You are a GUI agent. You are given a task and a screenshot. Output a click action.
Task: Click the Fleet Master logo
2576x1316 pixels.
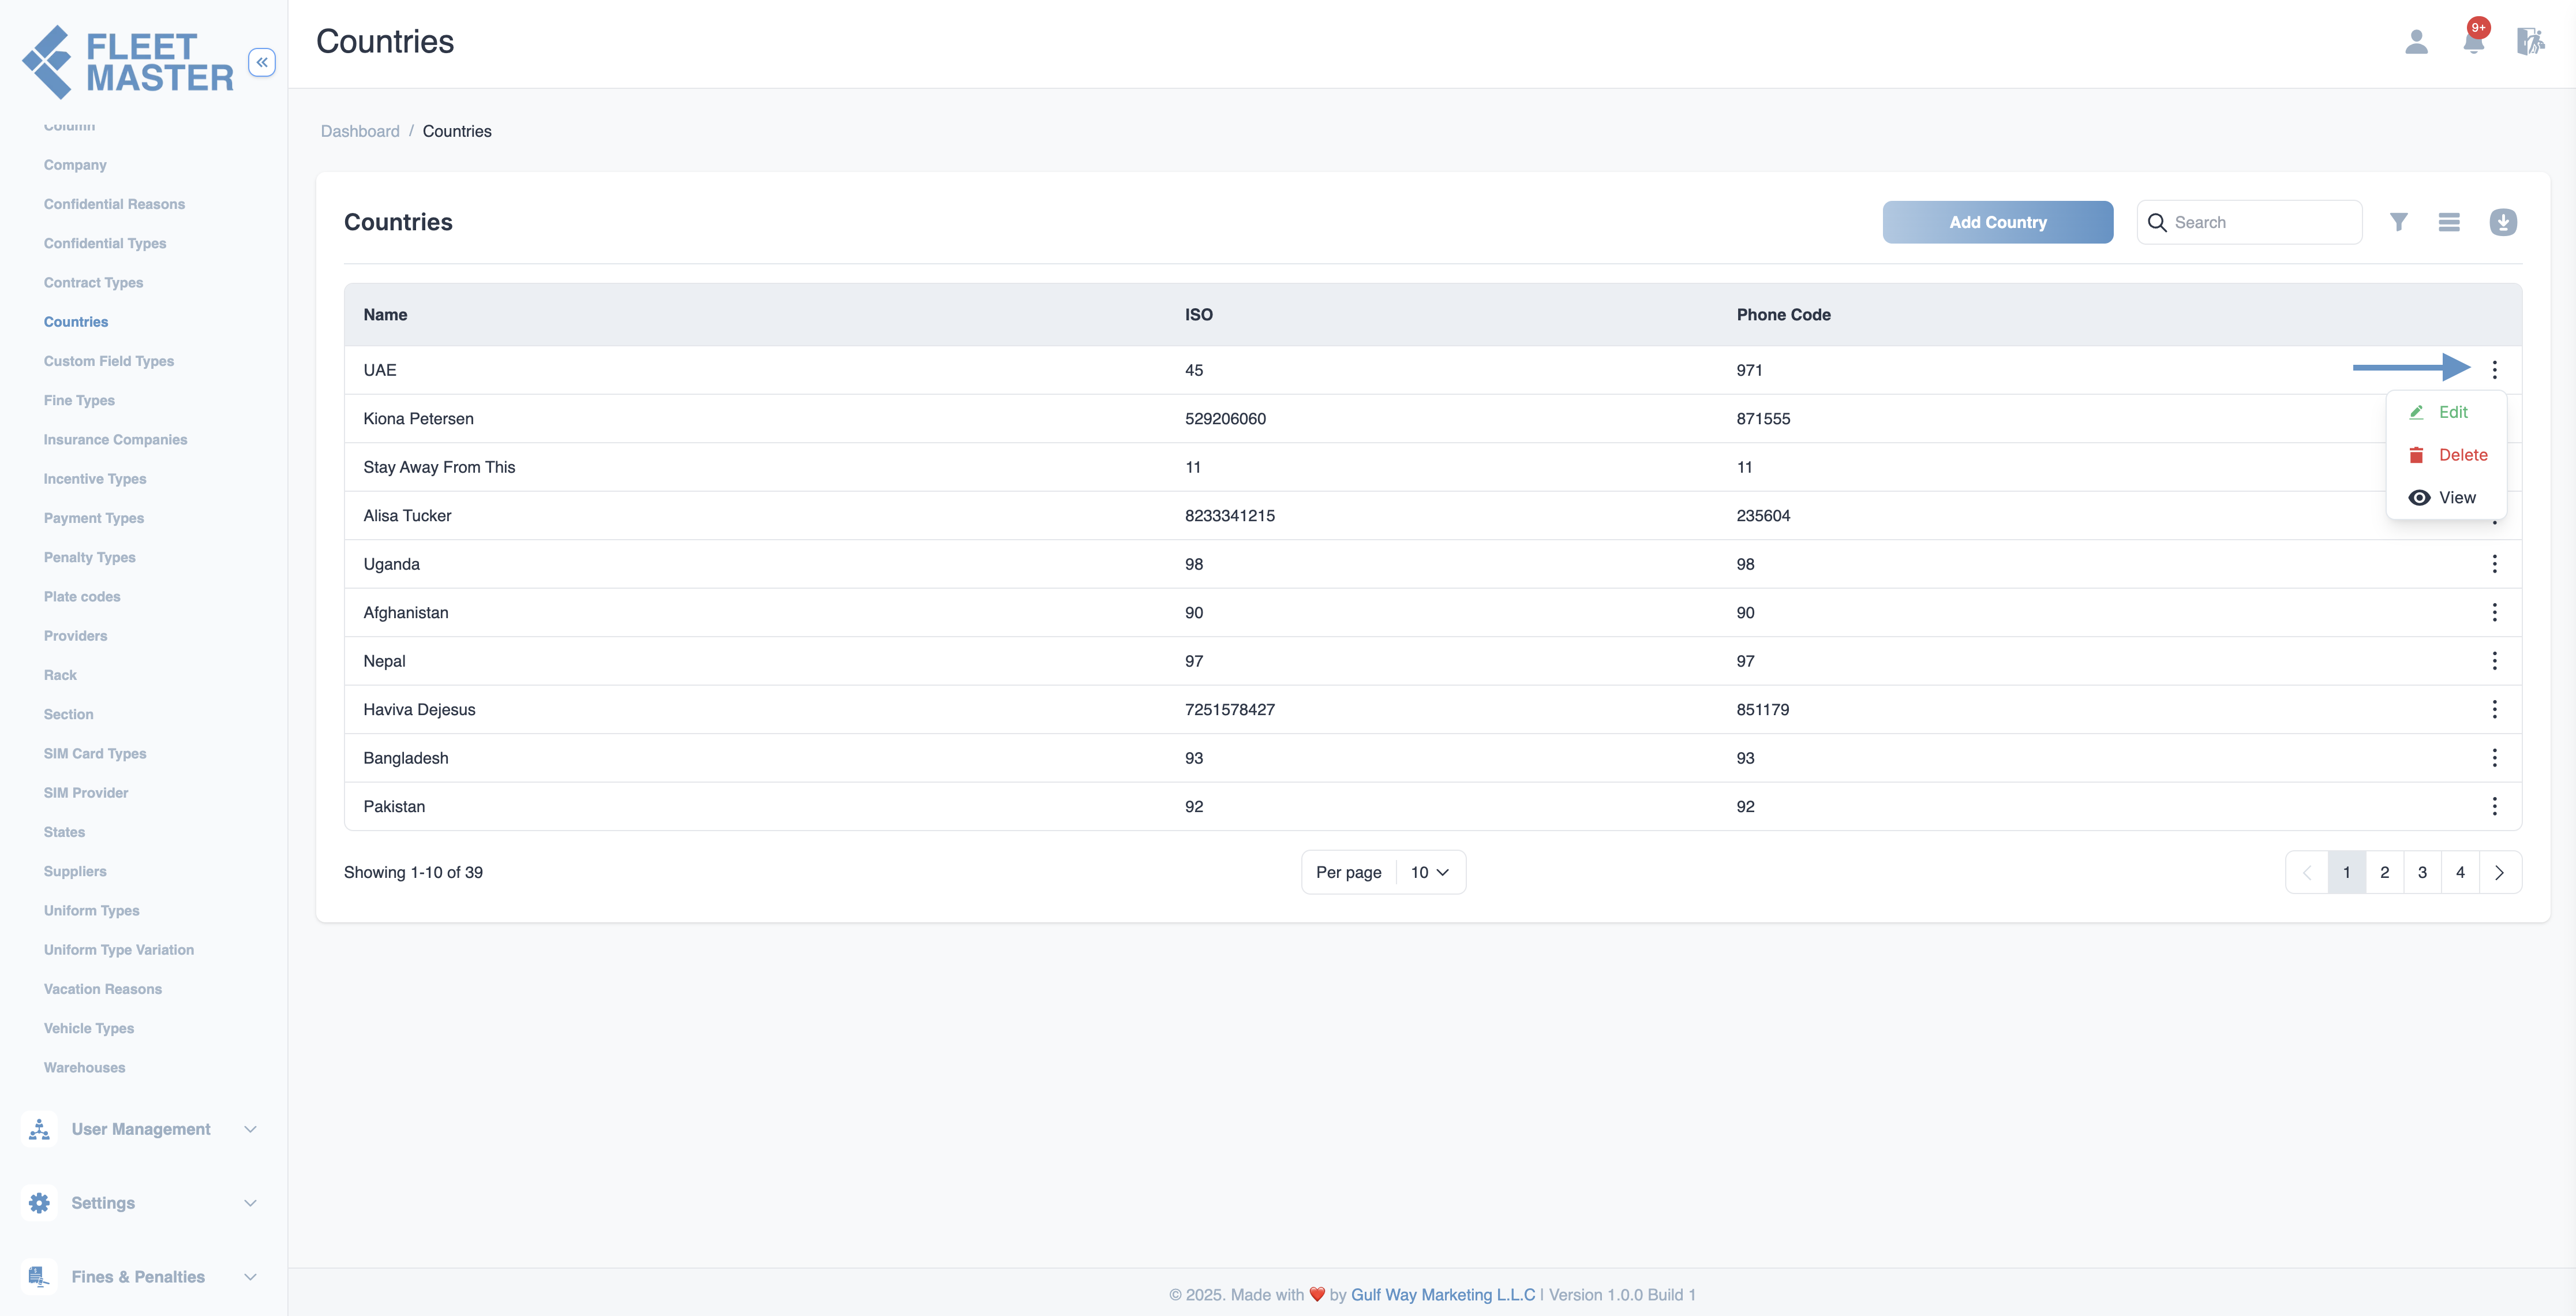(127, 62)
